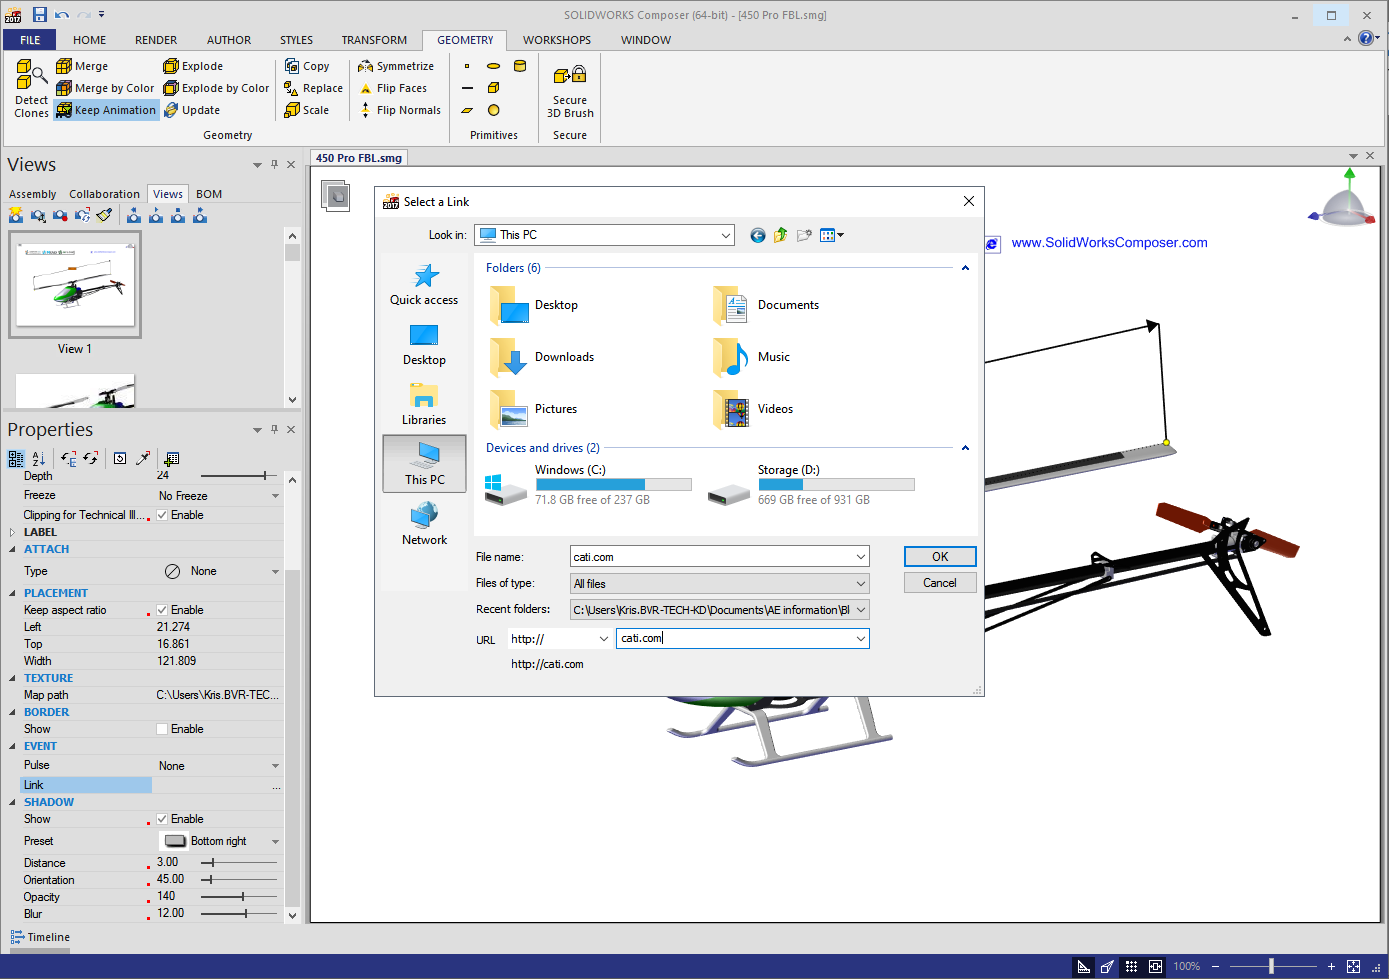The height and width of the screenshot is (979, 1389).
Task: Select Quick access in dialog sidebar
Action: [x=424, y=285]
